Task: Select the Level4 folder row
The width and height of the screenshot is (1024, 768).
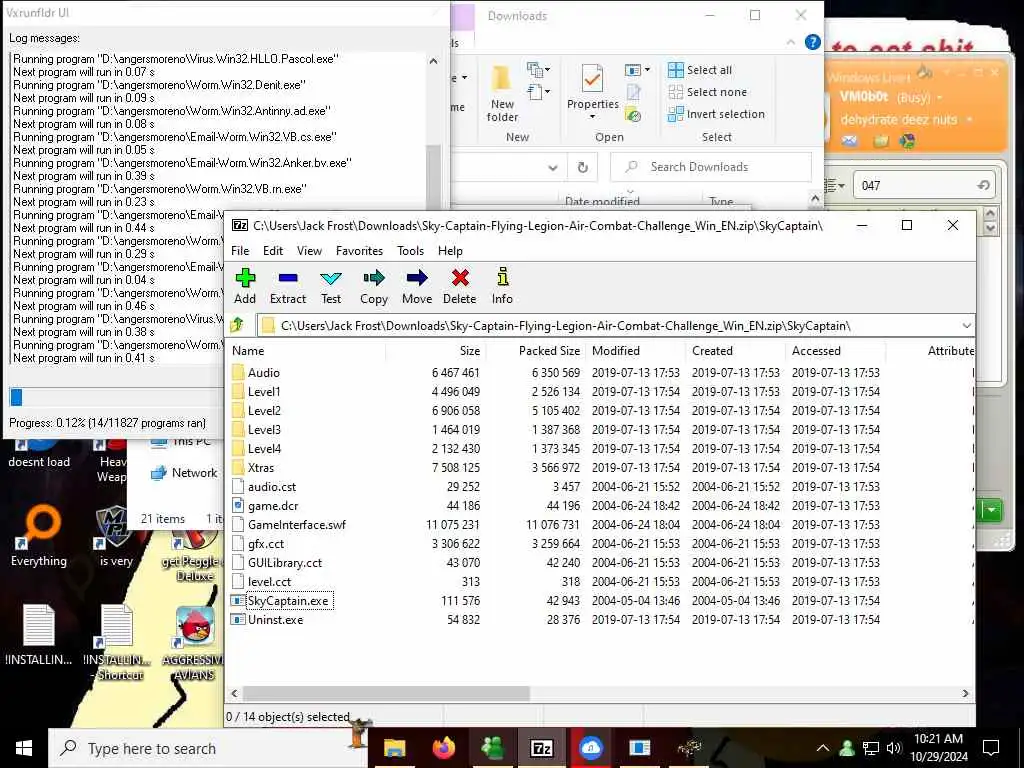Action: pyautogui.click(x=264, y=448)
